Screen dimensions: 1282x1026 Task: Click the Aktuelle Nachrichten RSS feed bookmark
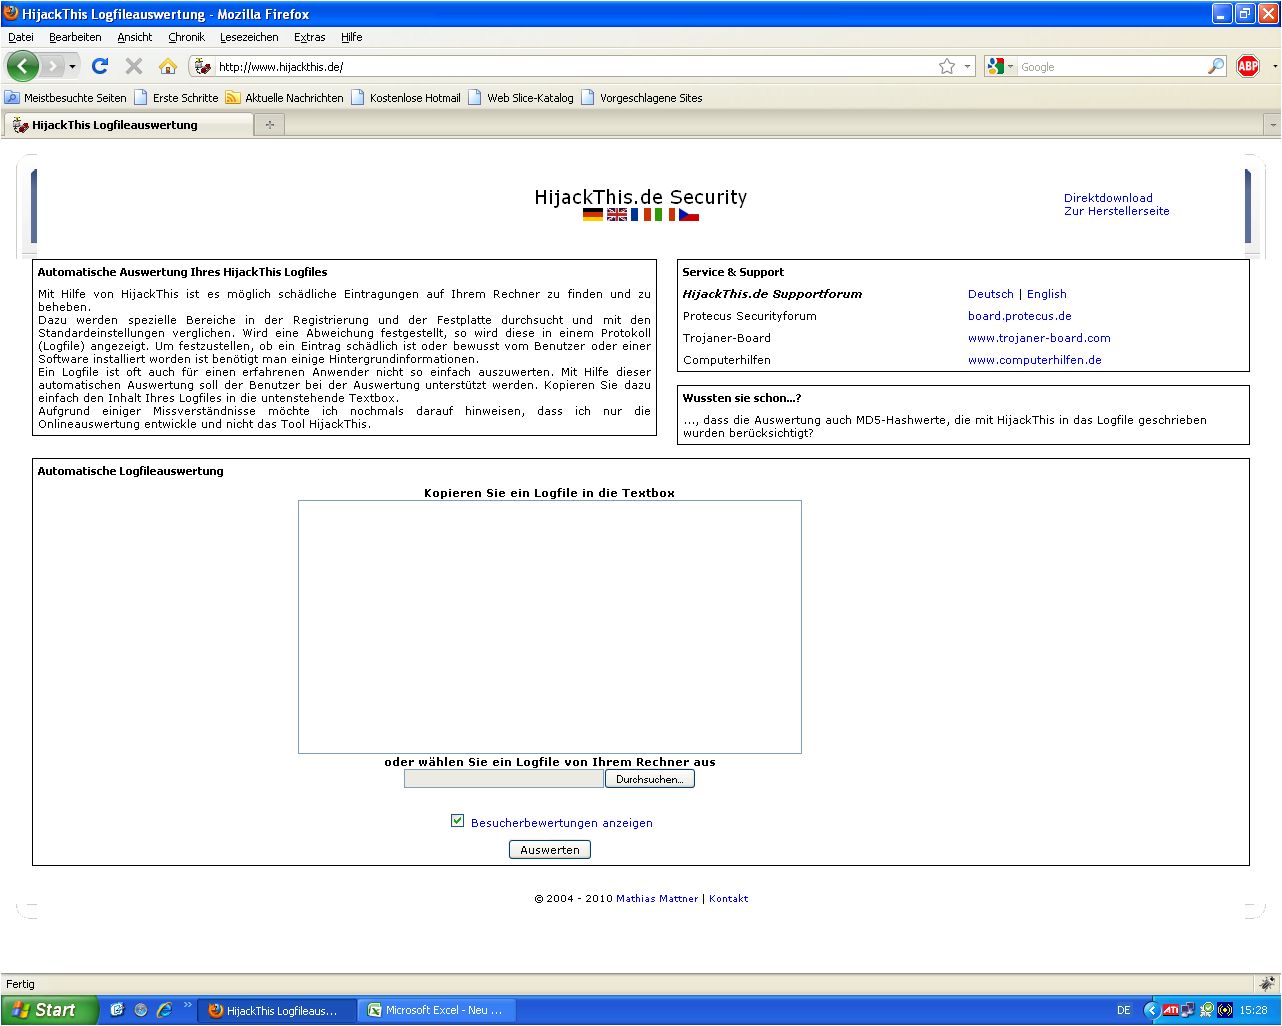pos(285,98)
